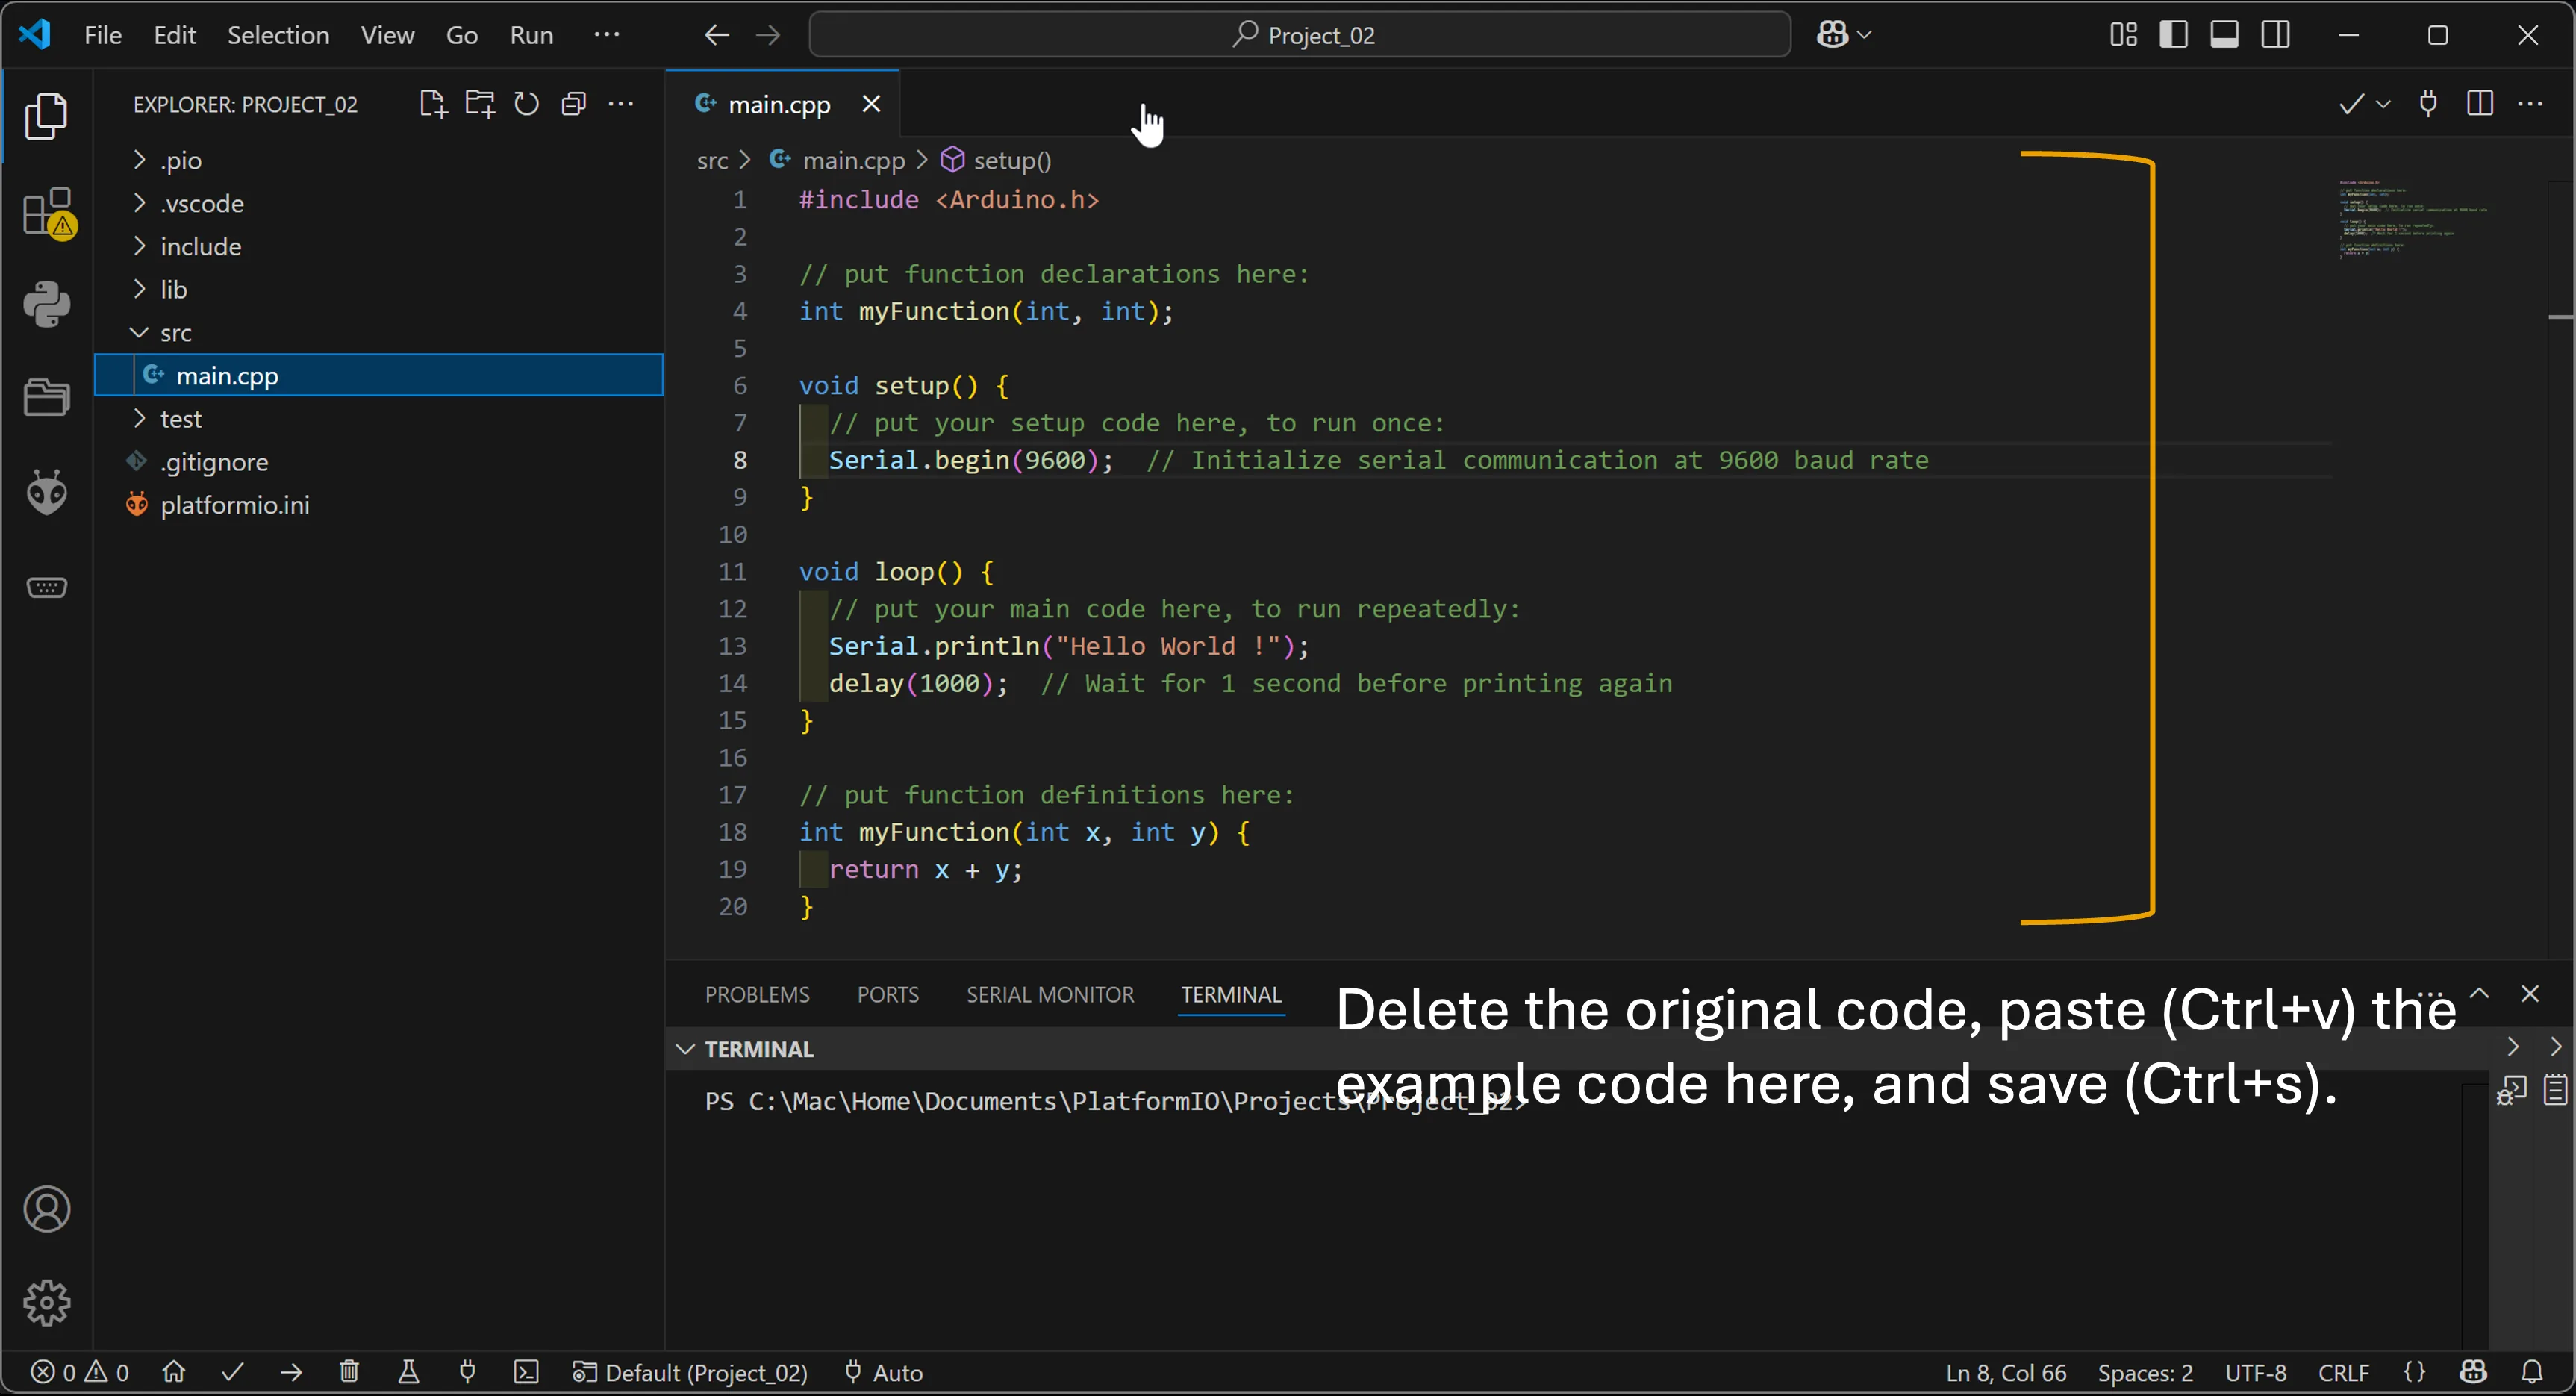Collapse the src folder

[378, 332]
